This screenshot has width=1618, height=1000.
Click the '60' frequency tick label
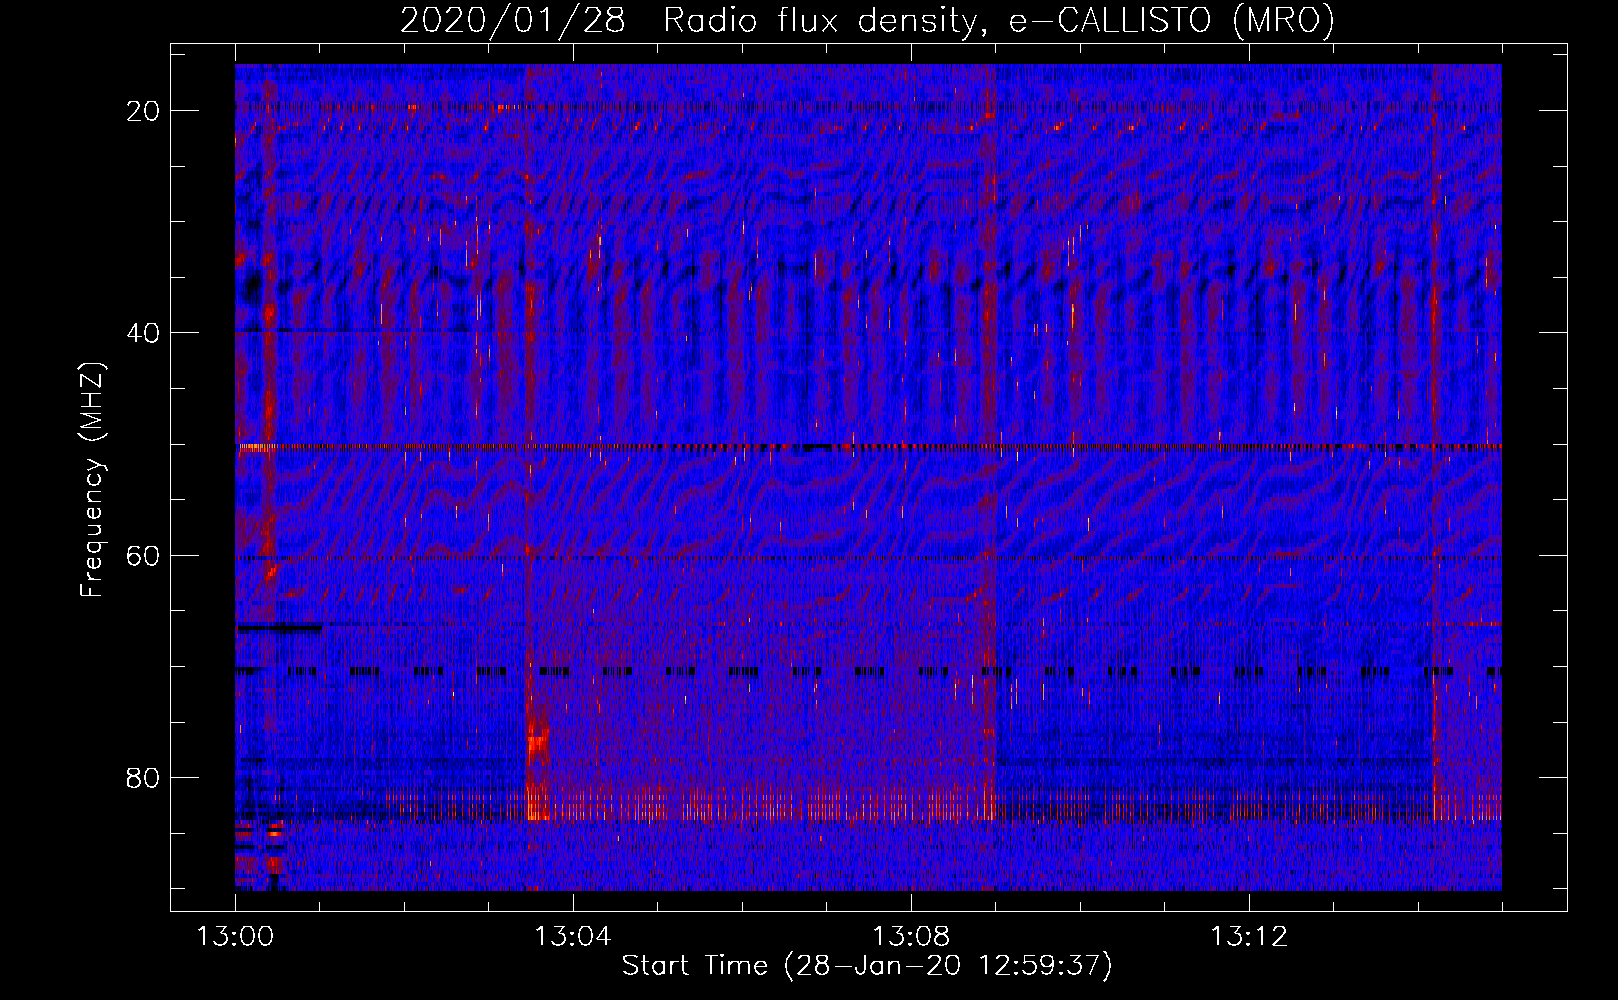tap(144, 555)
